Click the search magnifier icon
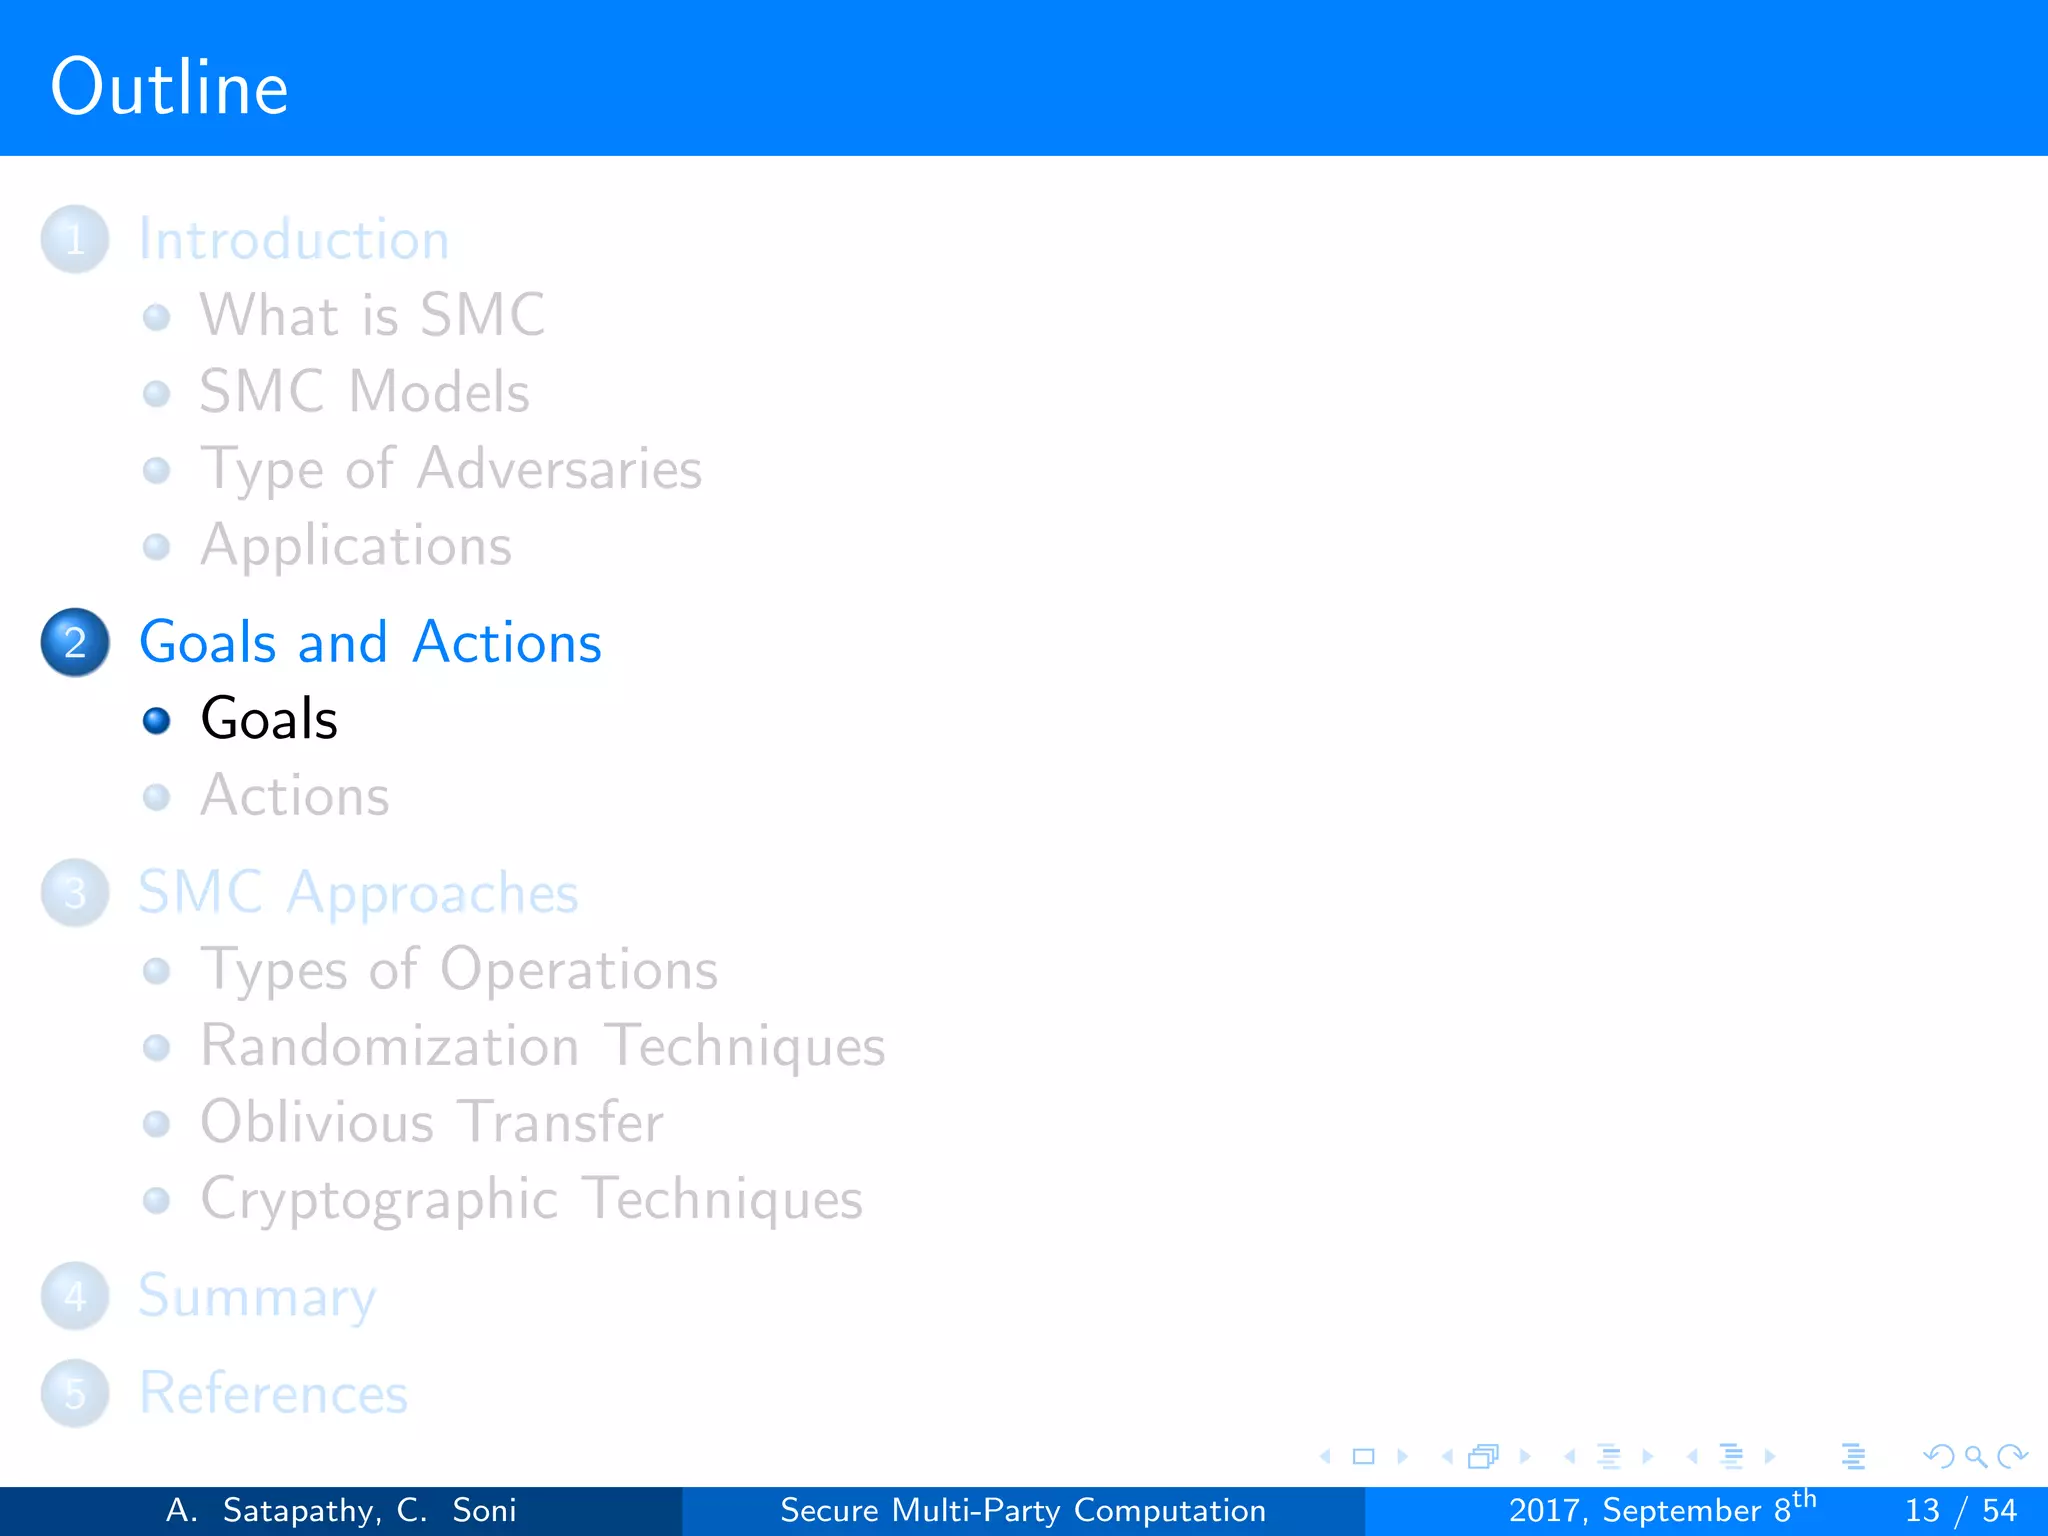 (x=1975, y=1457)
